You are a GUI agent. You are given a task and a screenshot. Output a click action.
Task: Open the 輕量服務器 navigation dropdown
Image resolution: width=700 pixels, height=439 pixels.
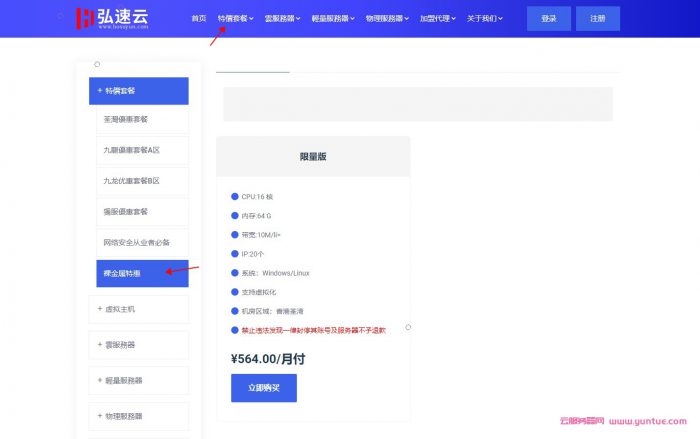[x=338, y=18]
